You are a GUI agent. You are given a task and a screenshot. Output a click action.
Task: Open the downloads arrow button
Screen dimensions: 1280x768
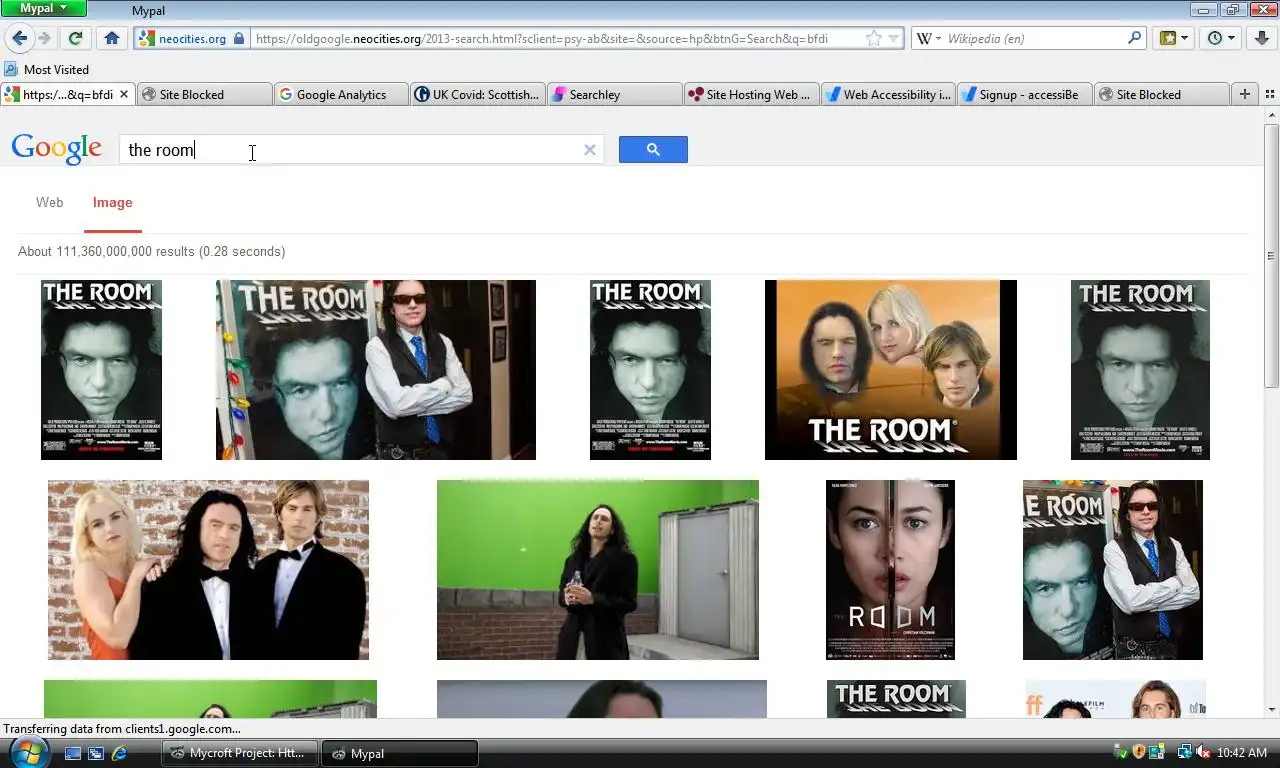tap(1261, 38)
